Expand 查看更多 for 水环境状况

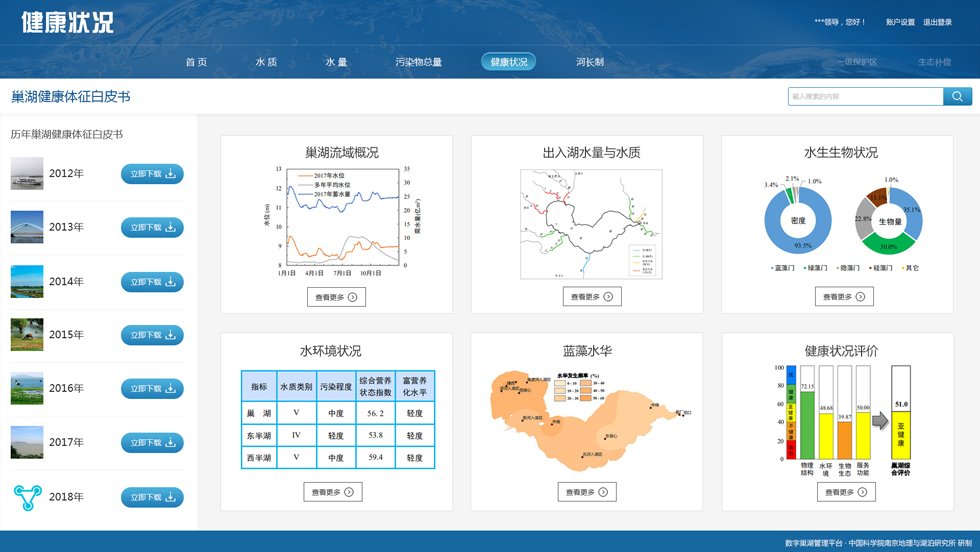tap(333, 492)
